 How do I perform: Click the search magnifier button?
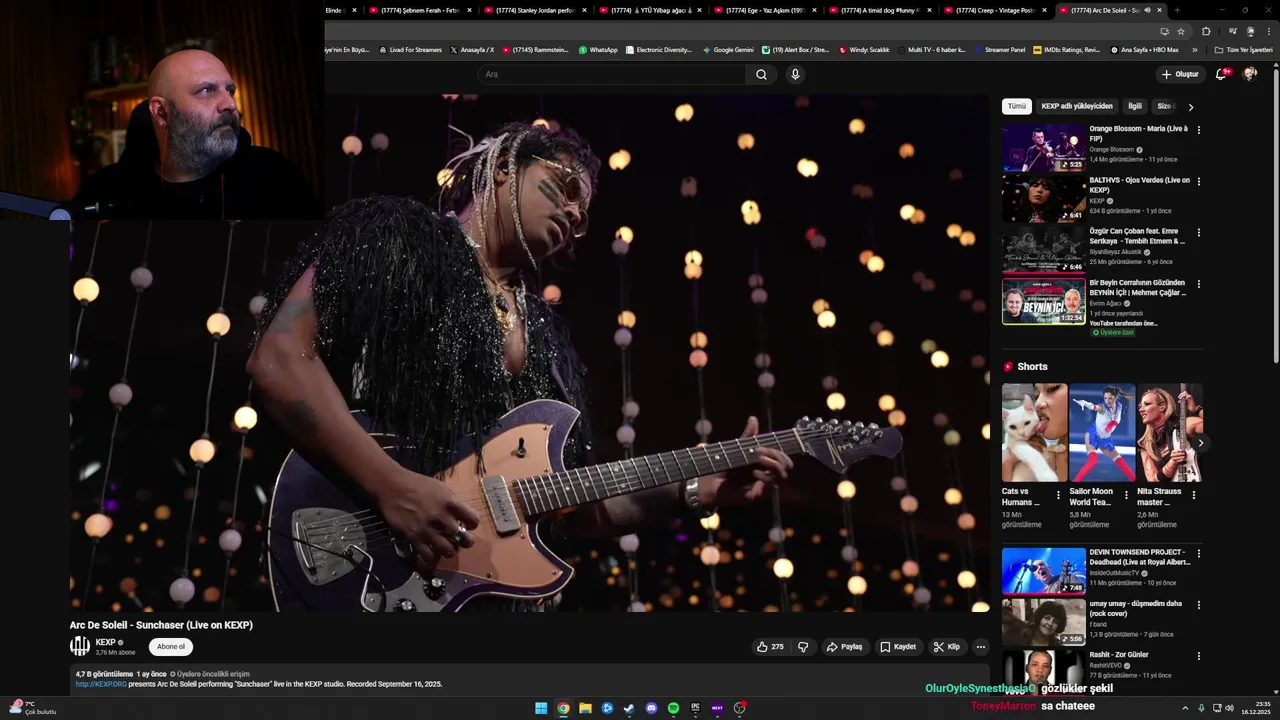[761, 74]
